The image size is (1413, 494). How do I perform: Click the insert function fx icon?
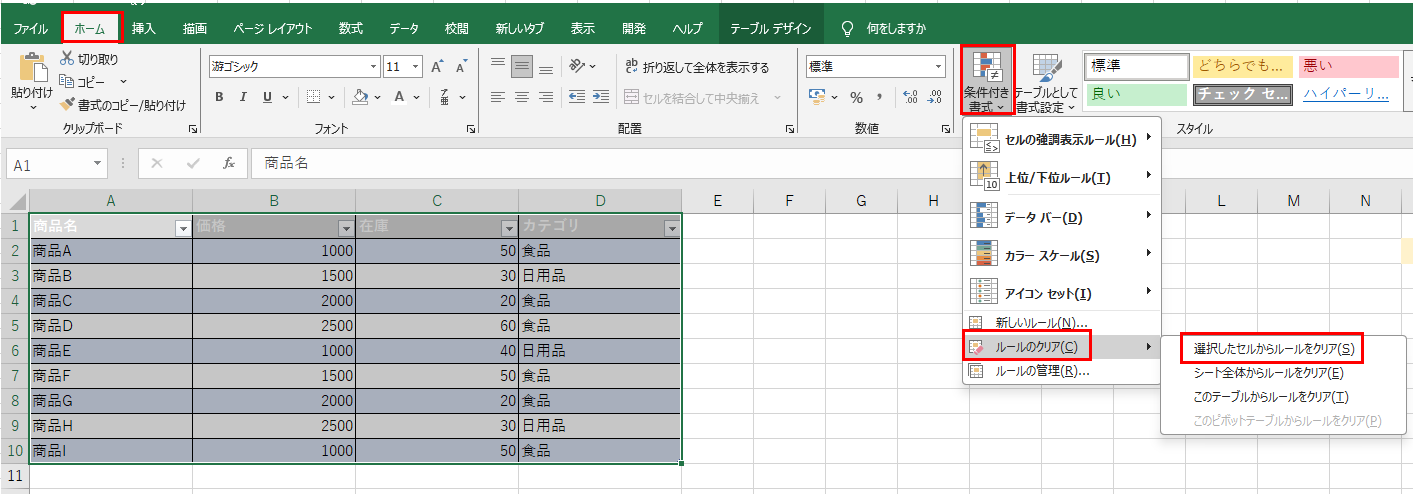(x=229, y=163)
